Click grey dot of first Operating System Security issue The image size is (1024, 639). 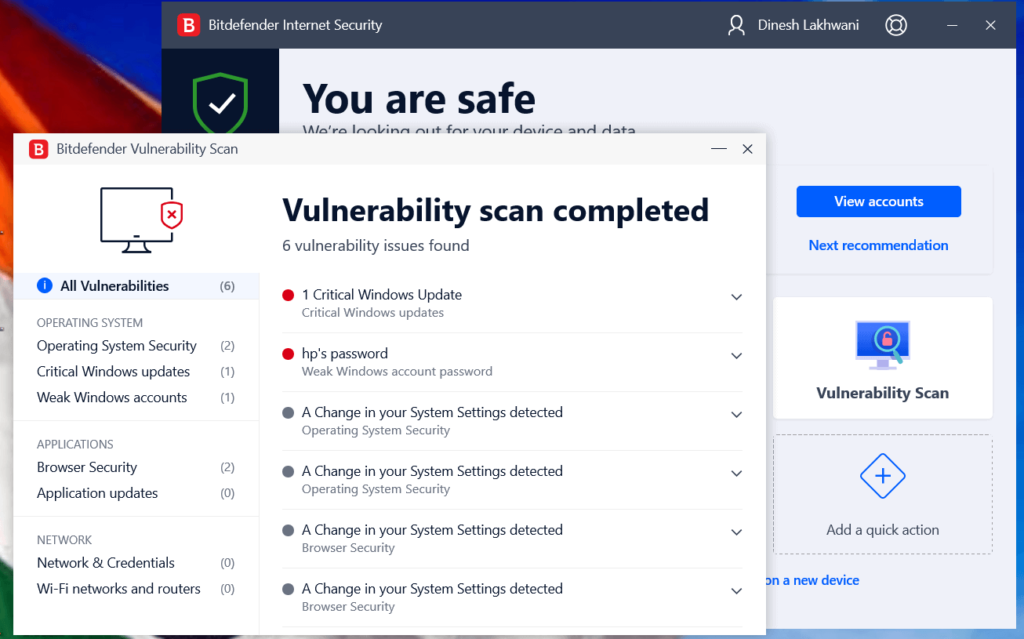click(x=288, y=413)
